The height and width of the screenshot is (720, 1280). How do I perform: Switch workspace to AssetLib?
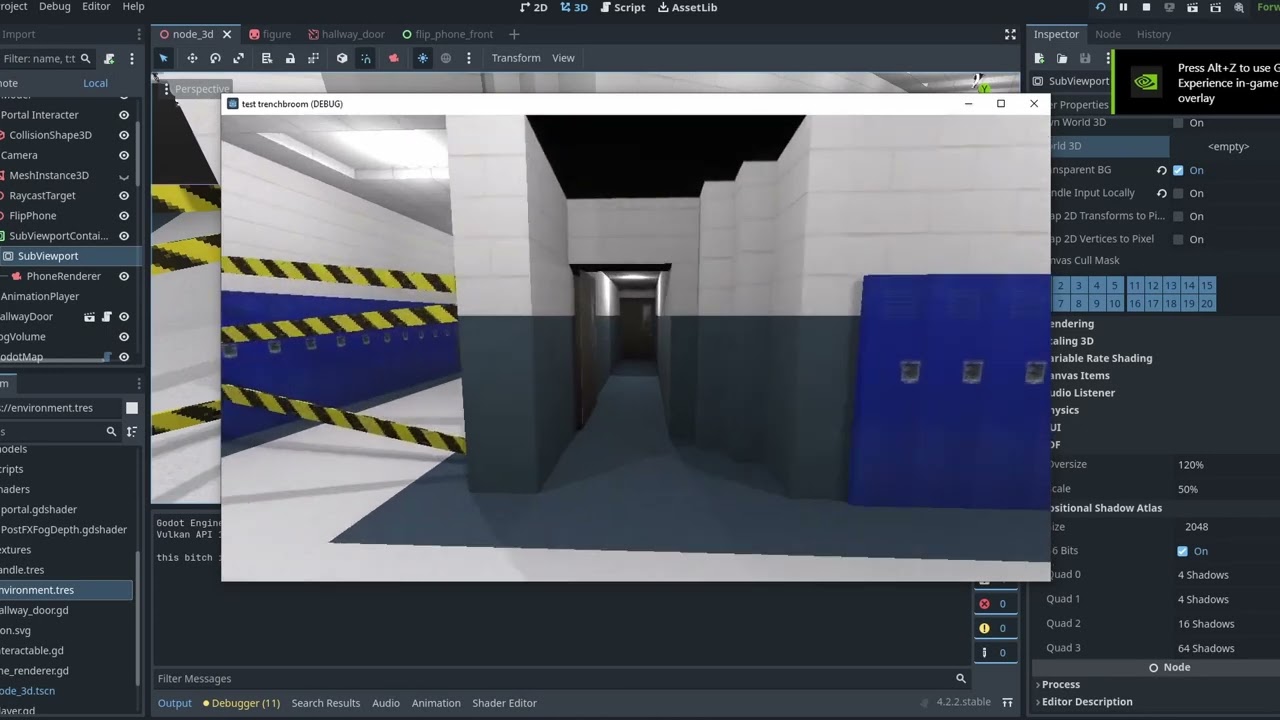click(x=687, y=7)
